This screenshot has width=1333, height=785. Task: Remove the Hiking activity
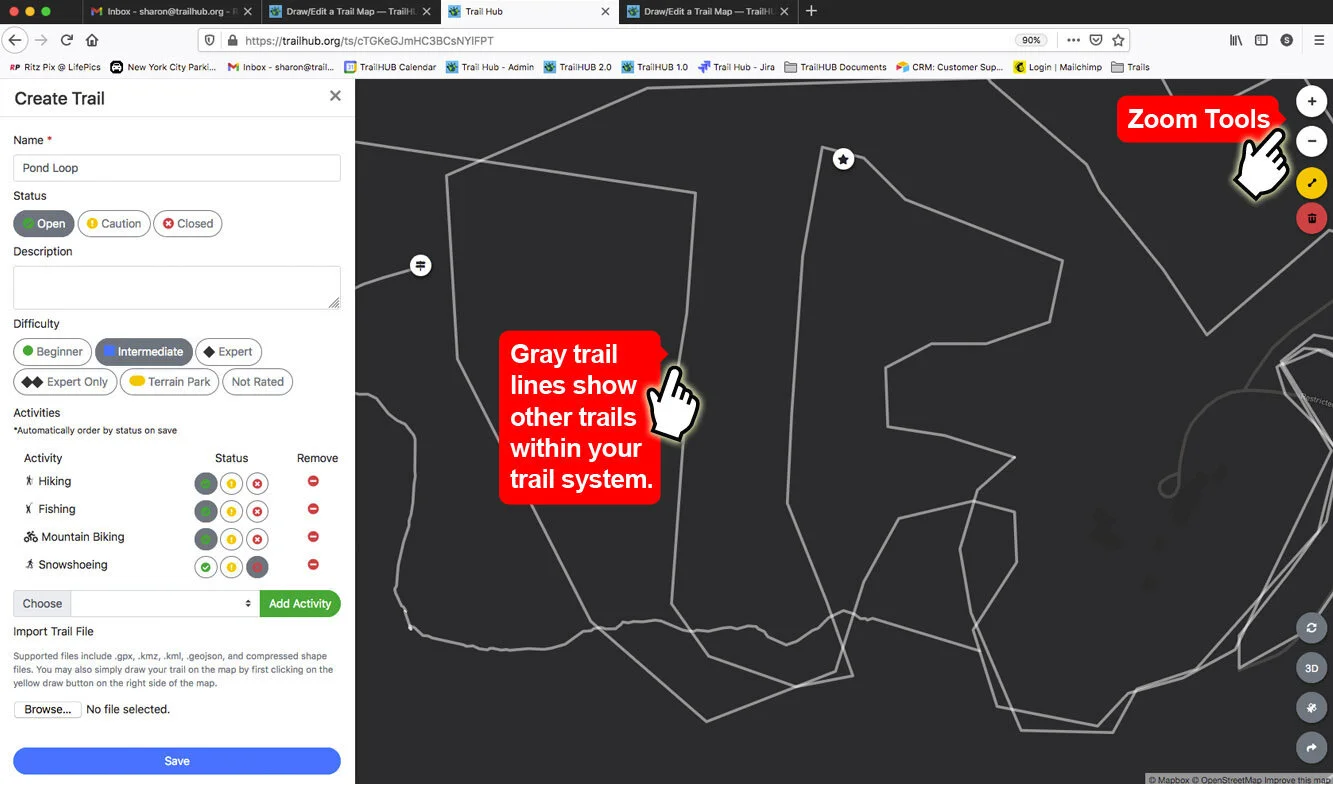(x=313, y=481)
